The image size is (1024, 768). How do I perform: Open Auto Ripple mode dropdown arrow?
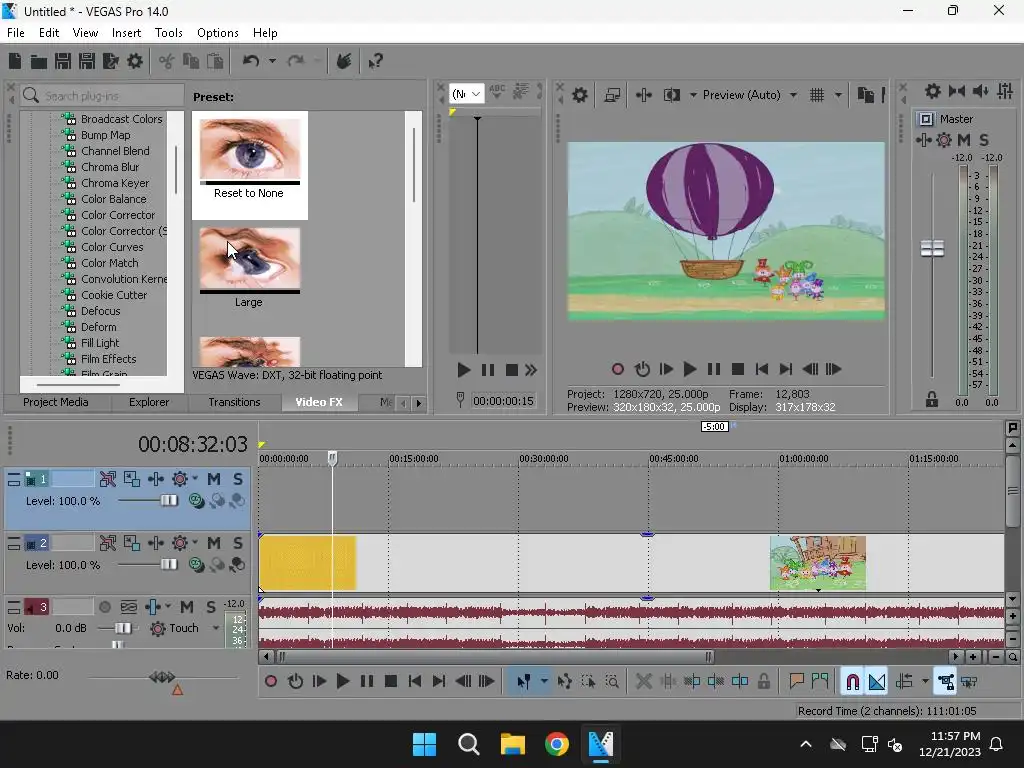(x=925, y=682)
